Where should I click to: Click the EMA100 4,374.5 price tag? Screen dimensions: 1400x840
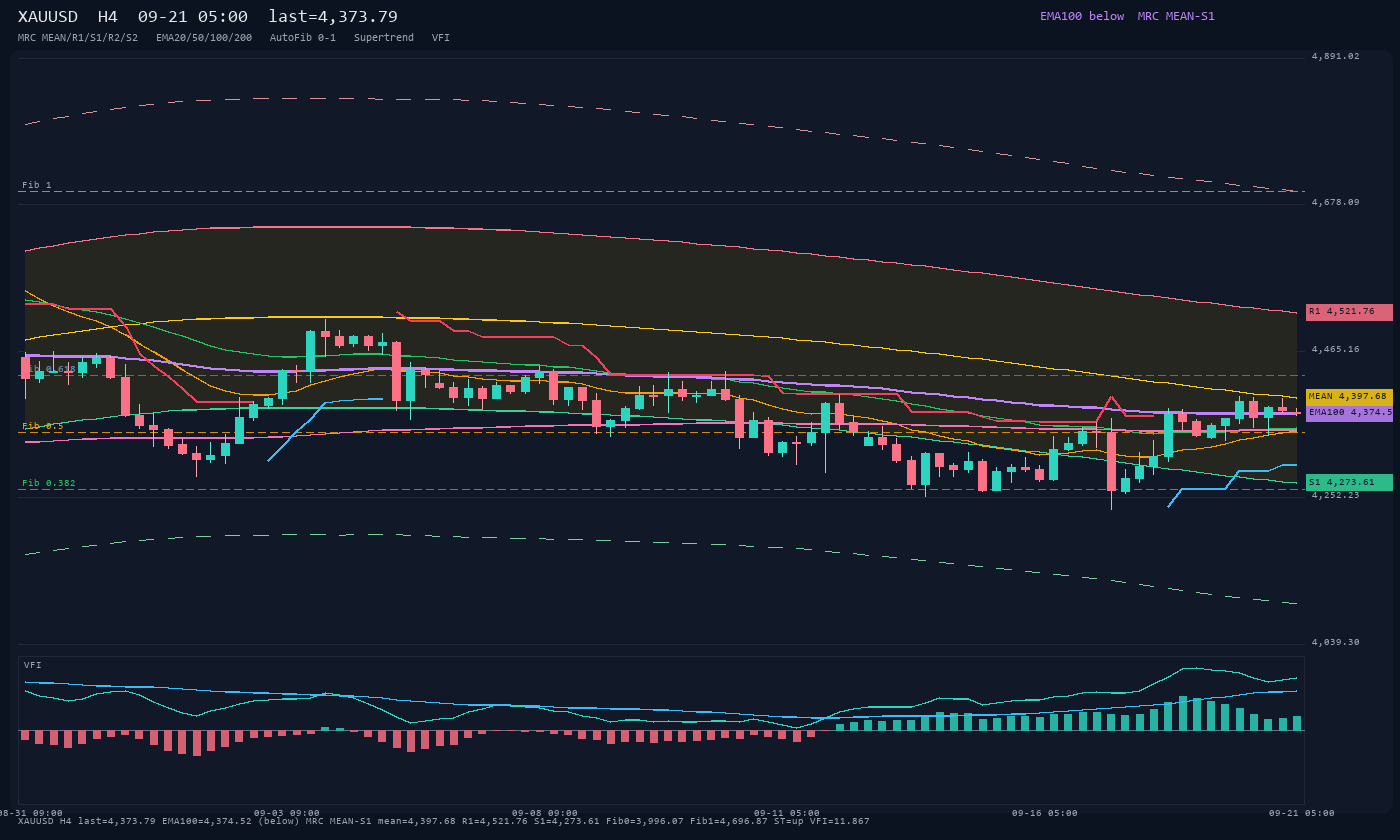coord(1349,413)
